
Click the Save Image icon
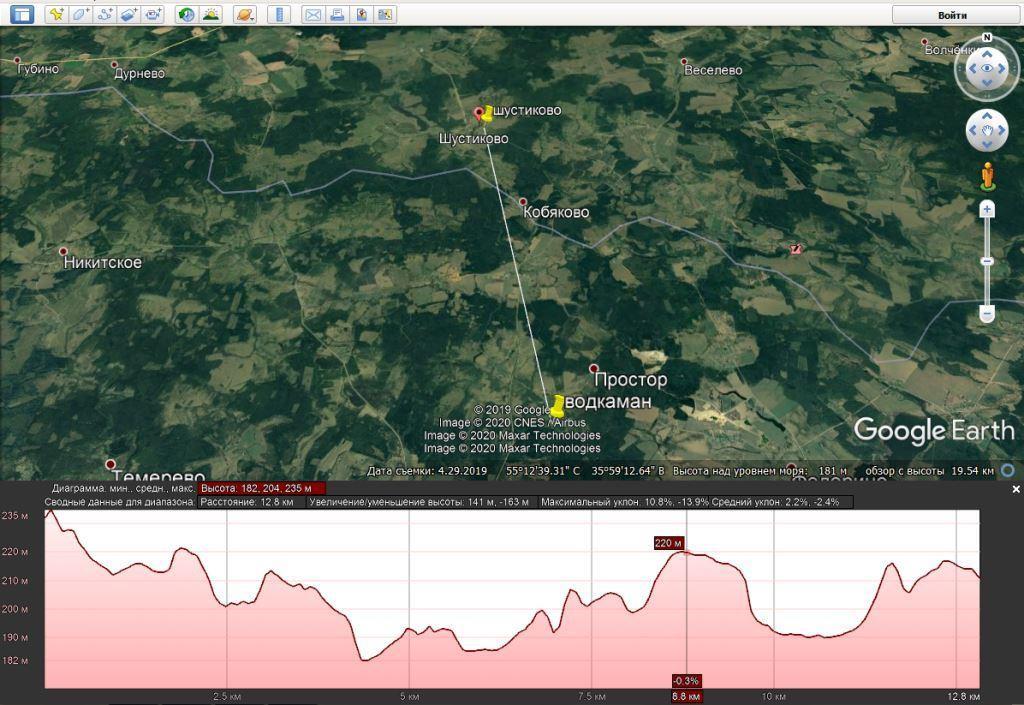[361, 14]
